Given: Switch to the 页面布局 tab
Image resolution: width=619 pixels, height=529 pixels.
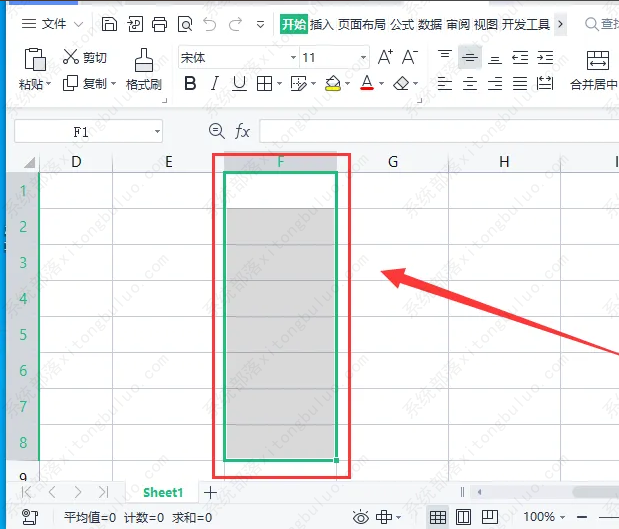Looking at the screenshot, I should click(362, 24).
